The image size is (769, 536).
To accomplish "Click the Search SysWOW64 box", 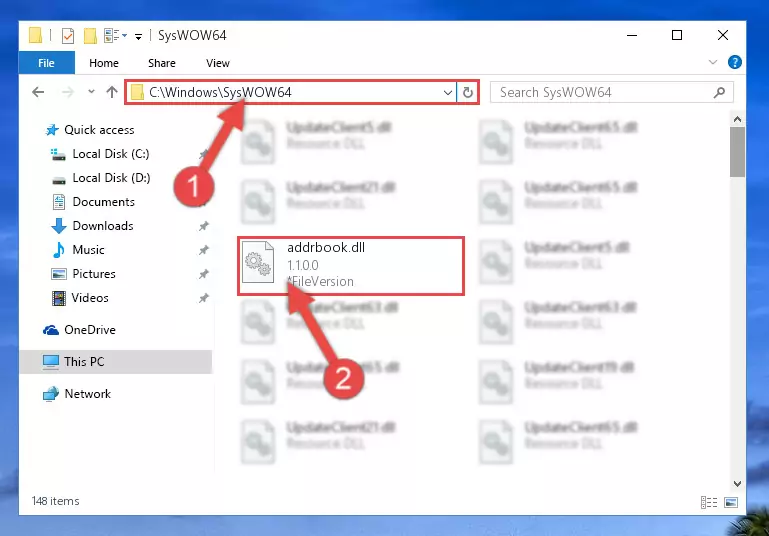I will pyautogui.click(x=612, y=92).
